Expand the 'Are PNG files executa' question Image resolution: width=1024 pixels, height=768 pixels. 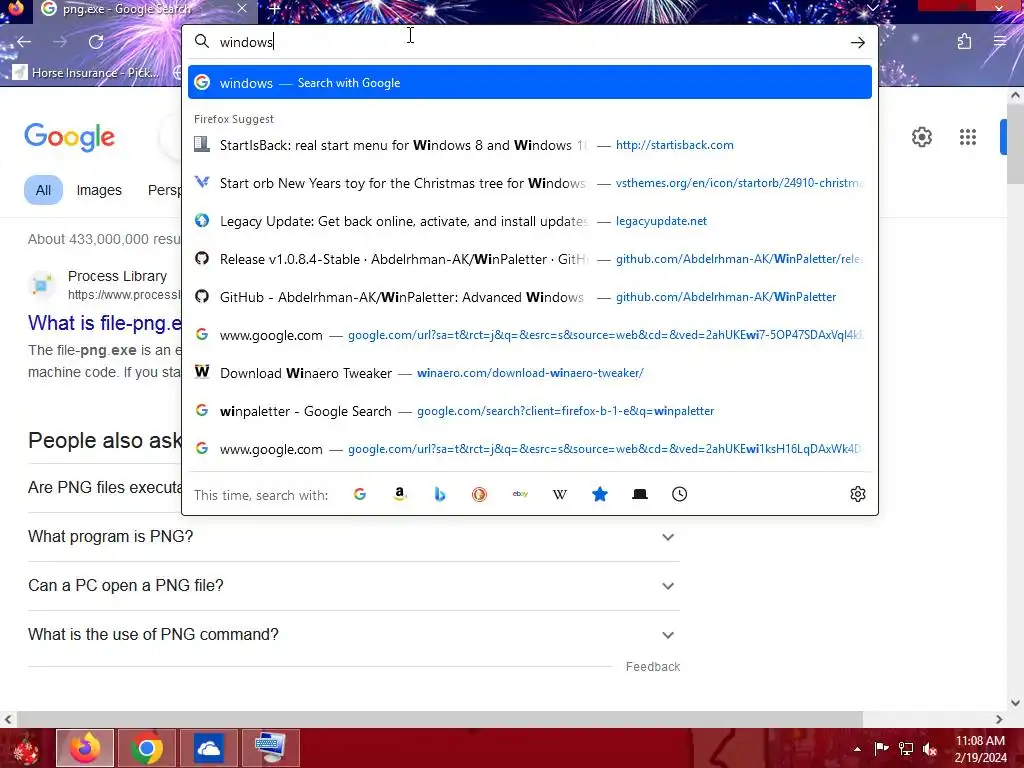[x=104, y=488]
